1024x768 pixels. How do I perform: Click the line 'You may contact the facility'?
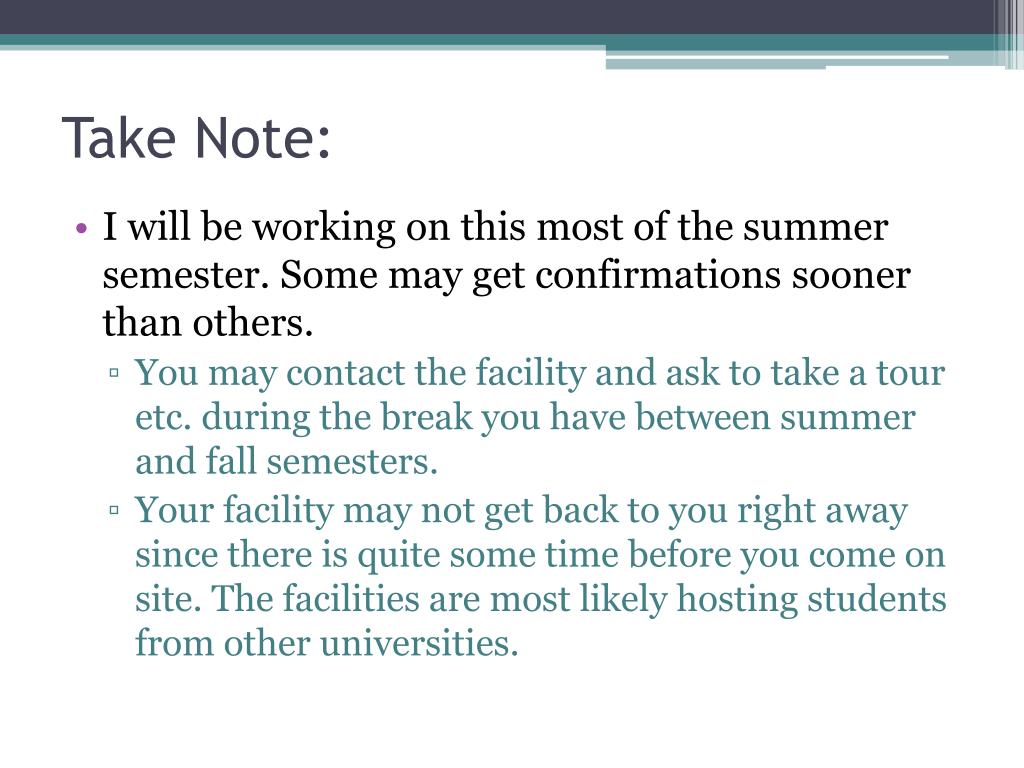click(540, 374)
